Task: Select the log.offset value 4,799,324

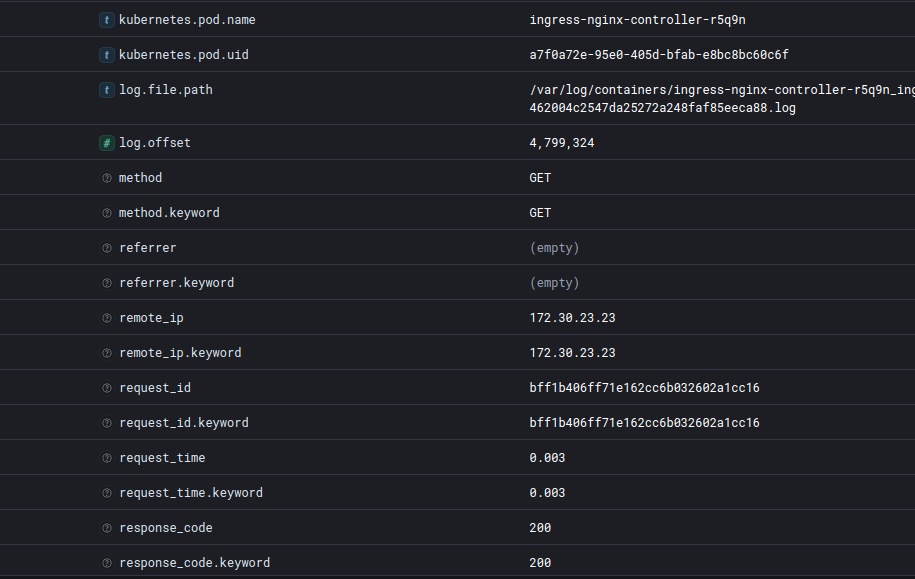Action: [x=562, y=143]
